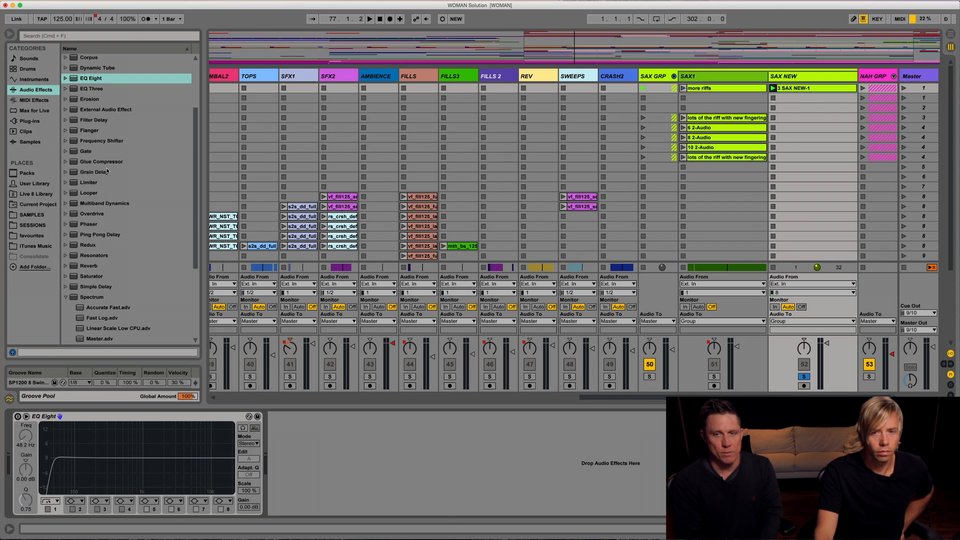Click the Arrangement Record button
This screenshot has height=540, width=960.
(390, 19)
